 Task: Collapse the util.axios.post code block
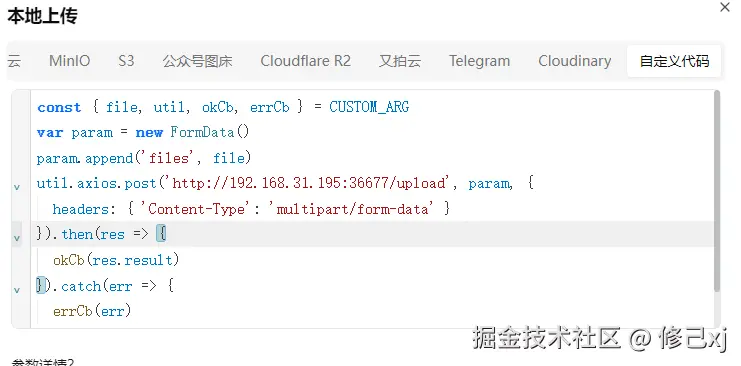tap(17, 187)
